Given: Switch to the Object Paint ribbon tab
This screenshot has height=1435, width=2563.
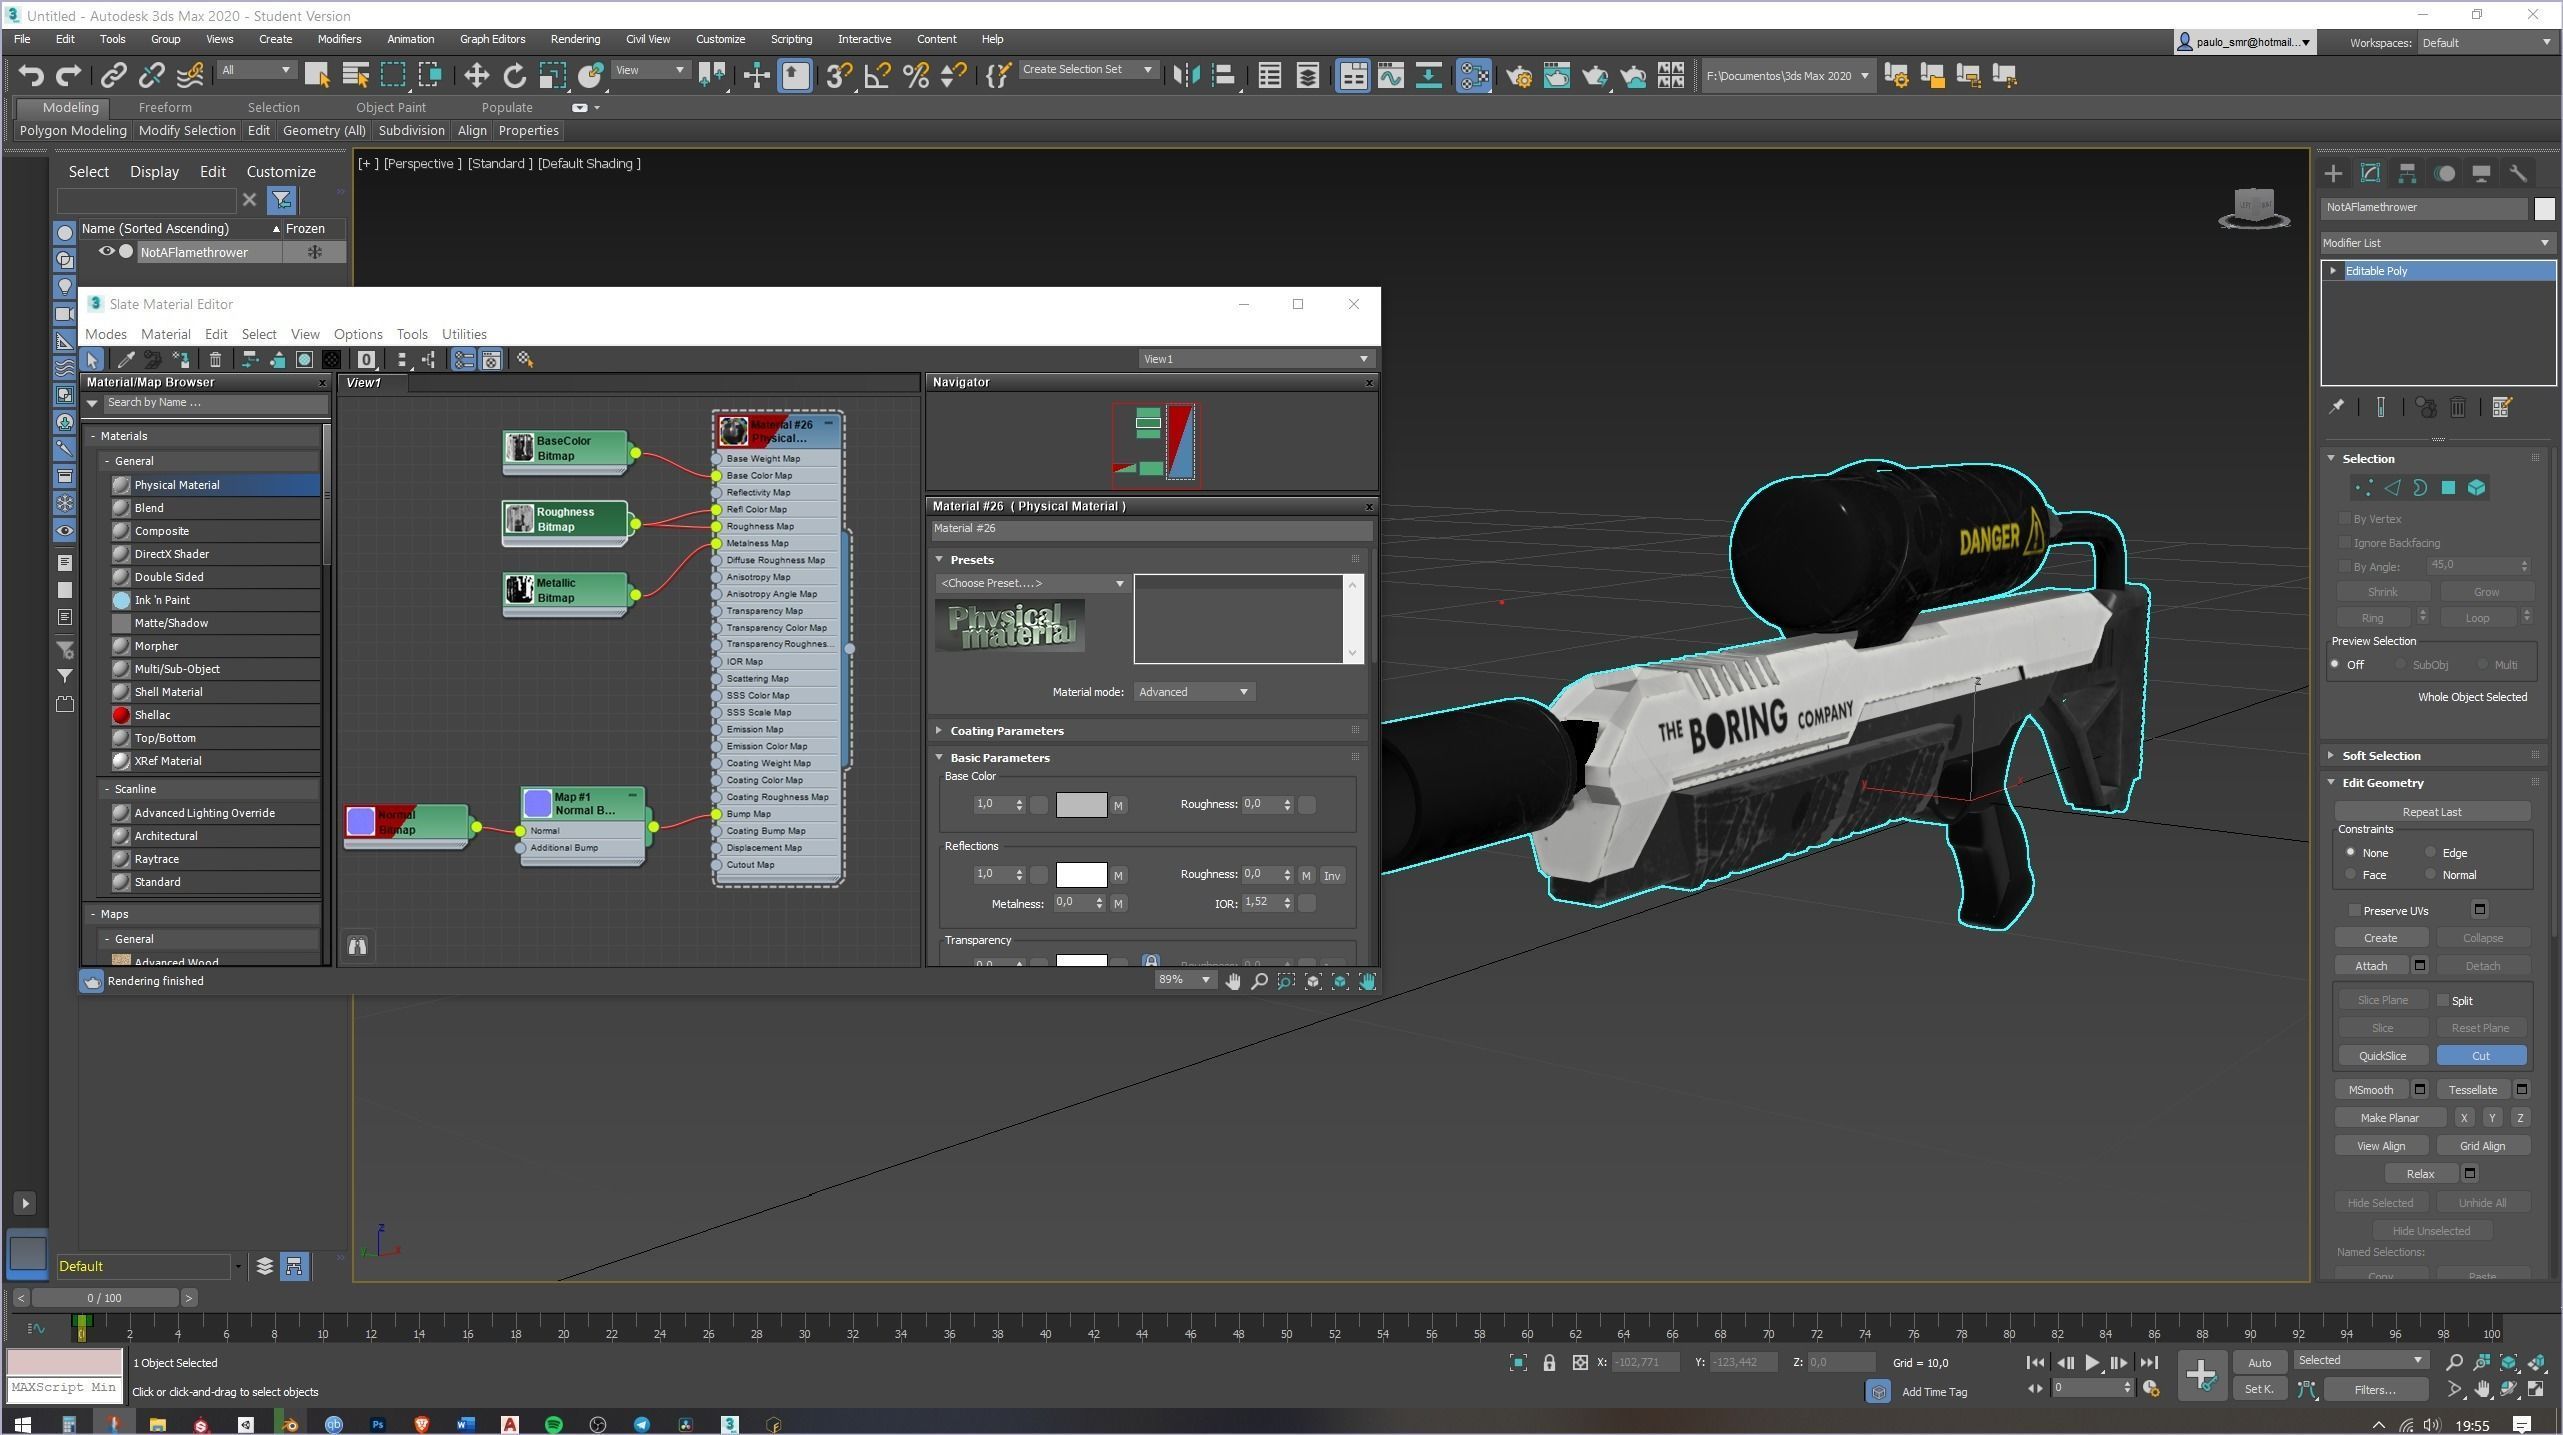Looking at the screenshot, I should 390,107.
